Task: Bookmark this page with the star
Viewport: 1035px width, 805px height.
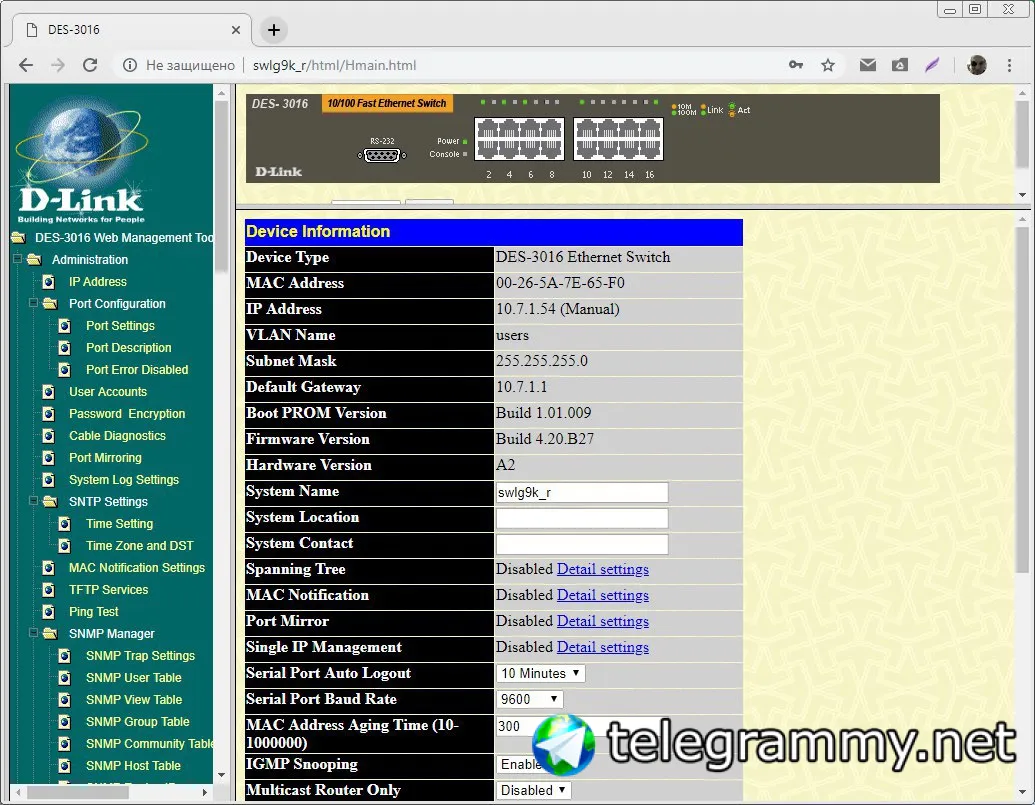Action: click(x=828, y=65)
